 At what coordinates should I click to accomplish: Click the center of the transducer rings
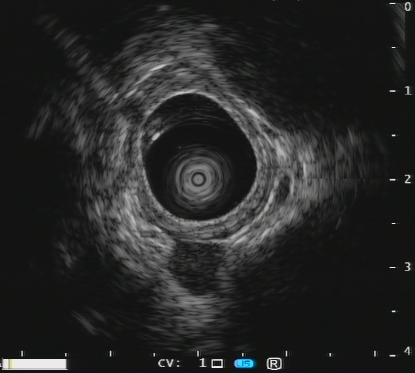[x=198, y=180]
